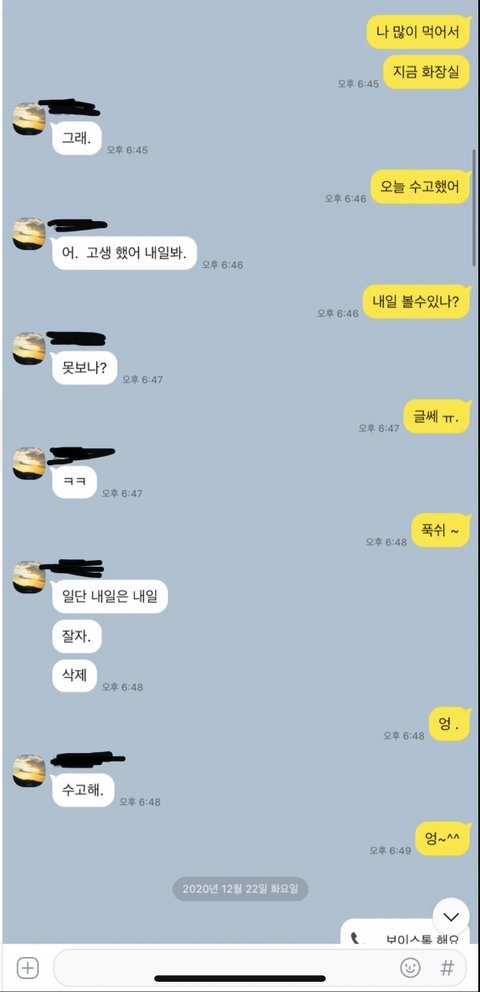Tap the plus attachment icon
This screenshot has width=480, height=992.
[x=27, y=967]
